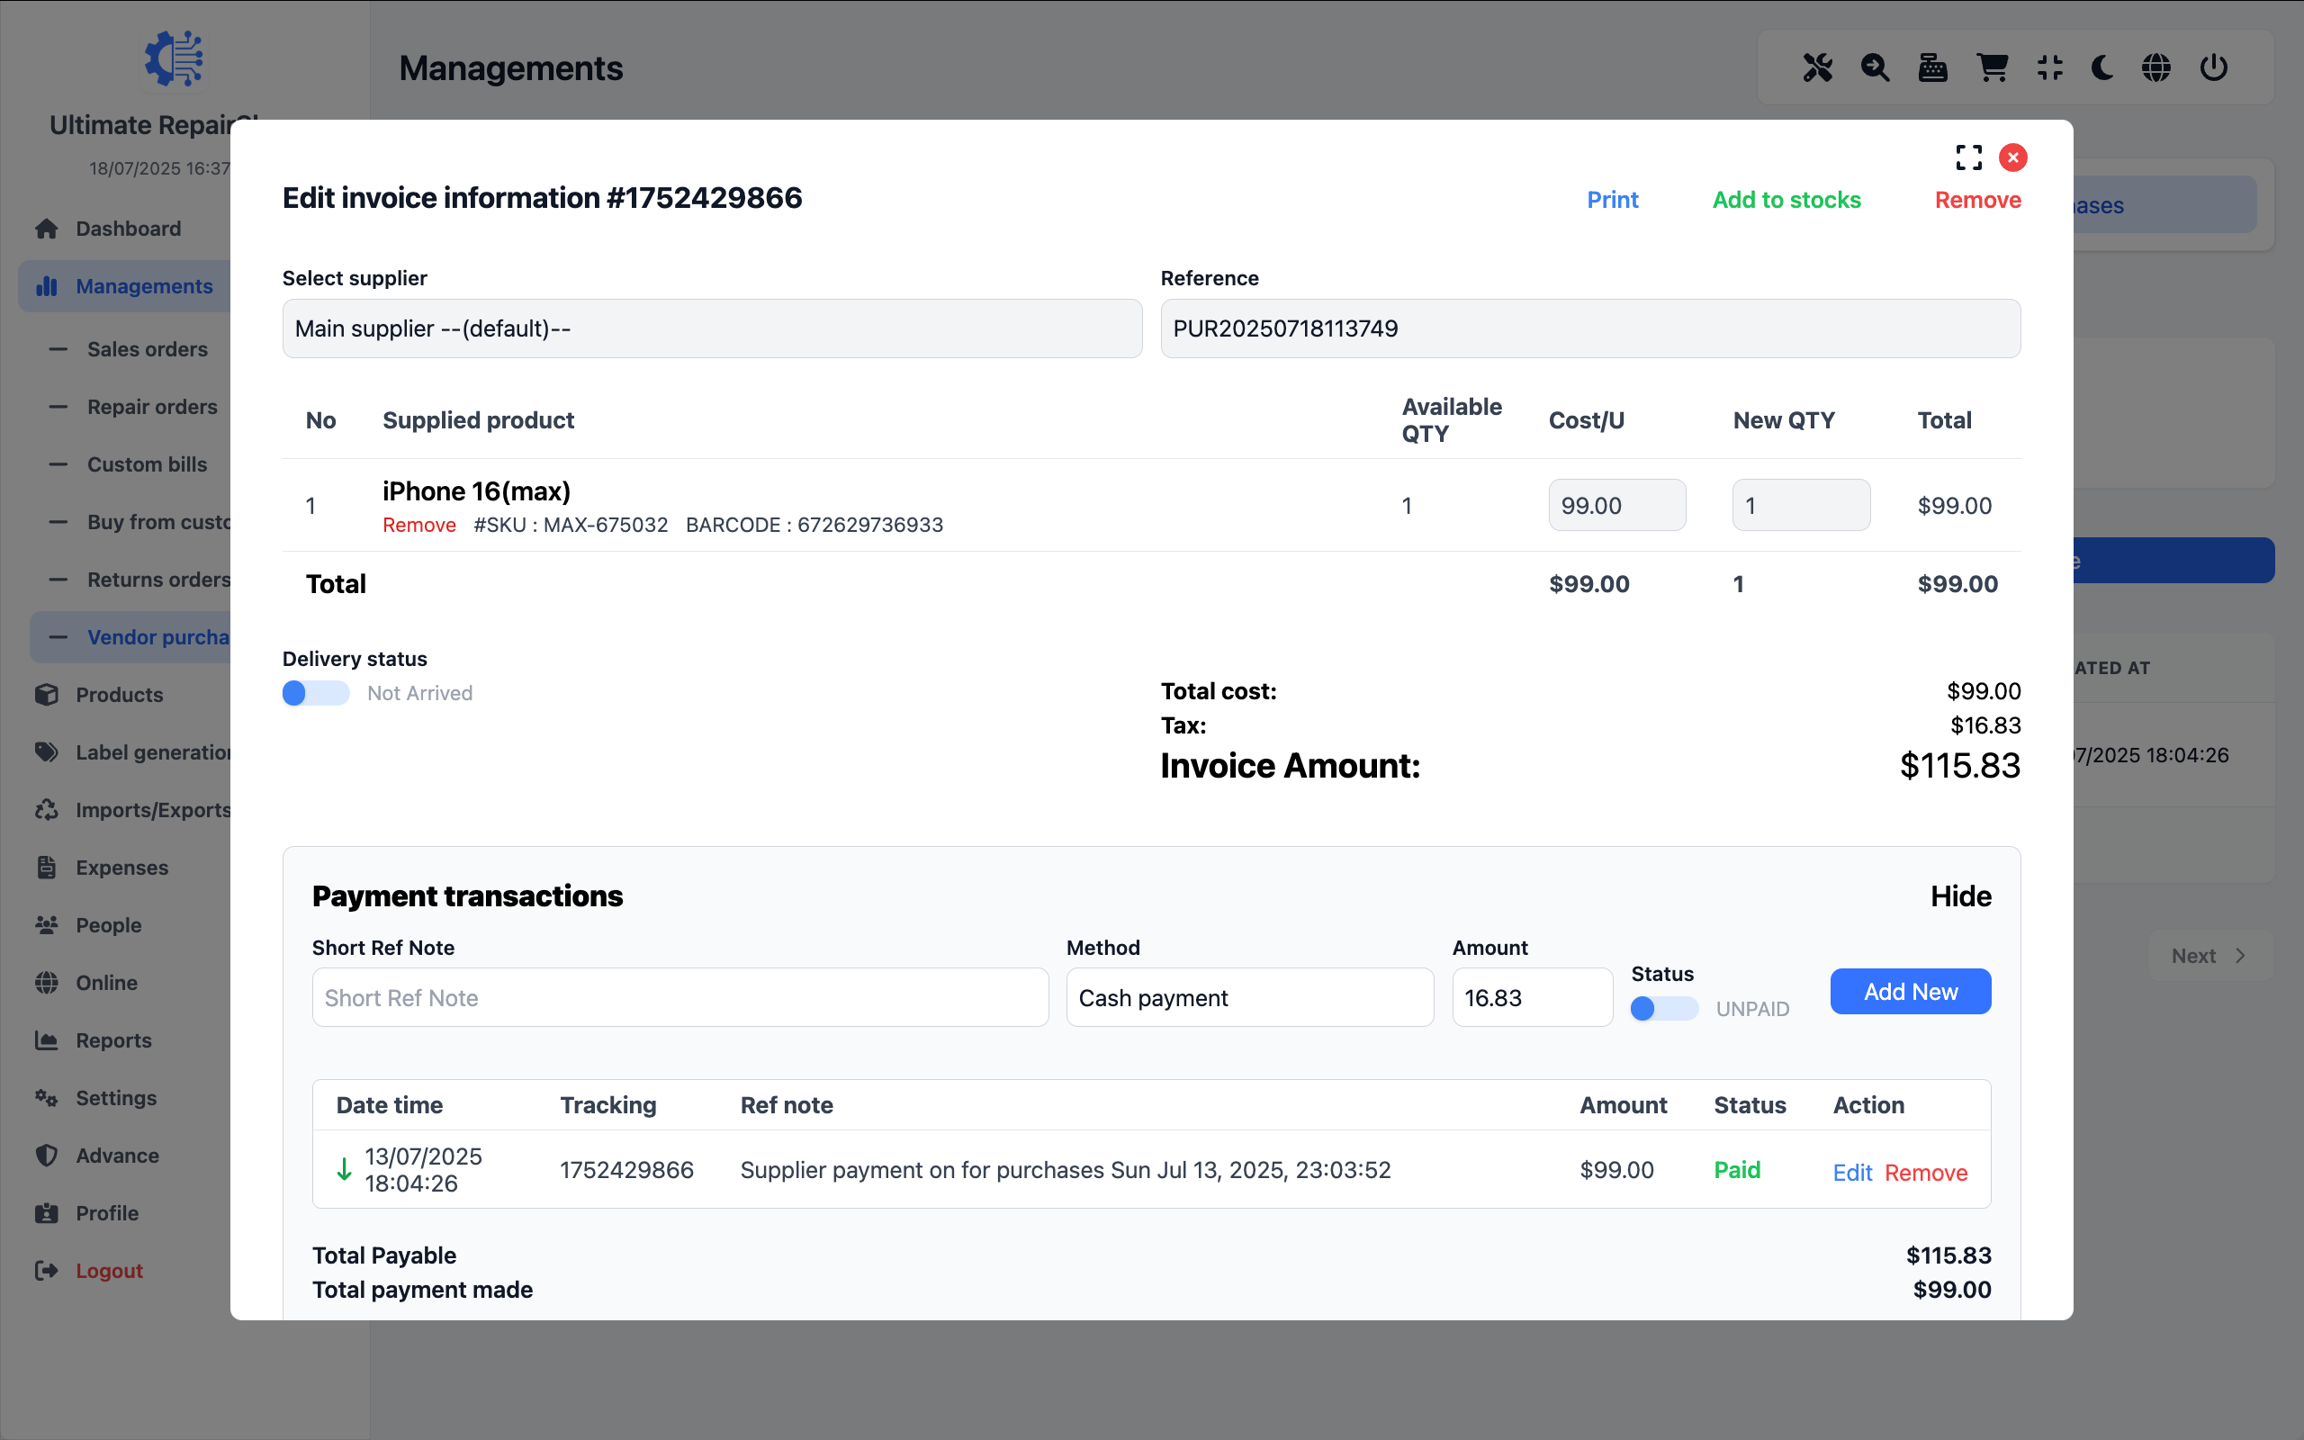
Task: Click the Print link
Action: [1612, 199]
